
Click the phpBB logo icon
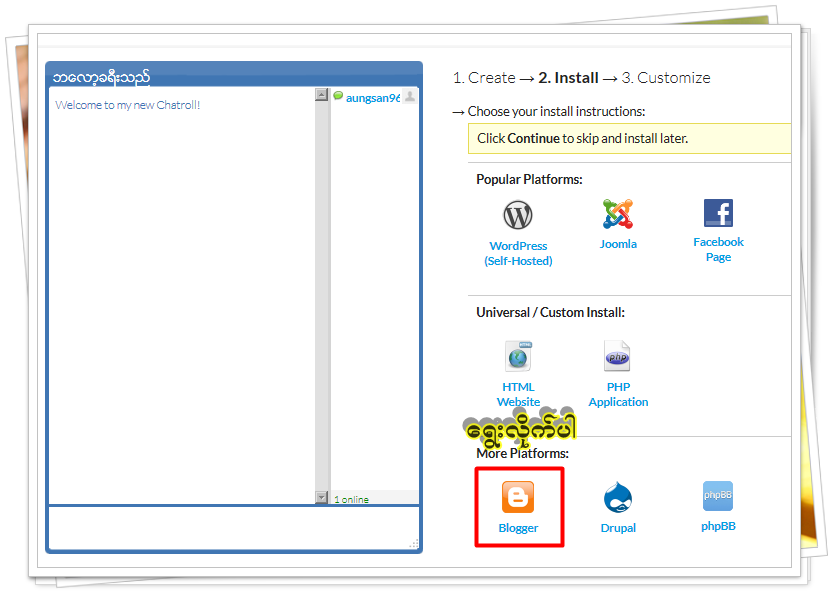718,496
